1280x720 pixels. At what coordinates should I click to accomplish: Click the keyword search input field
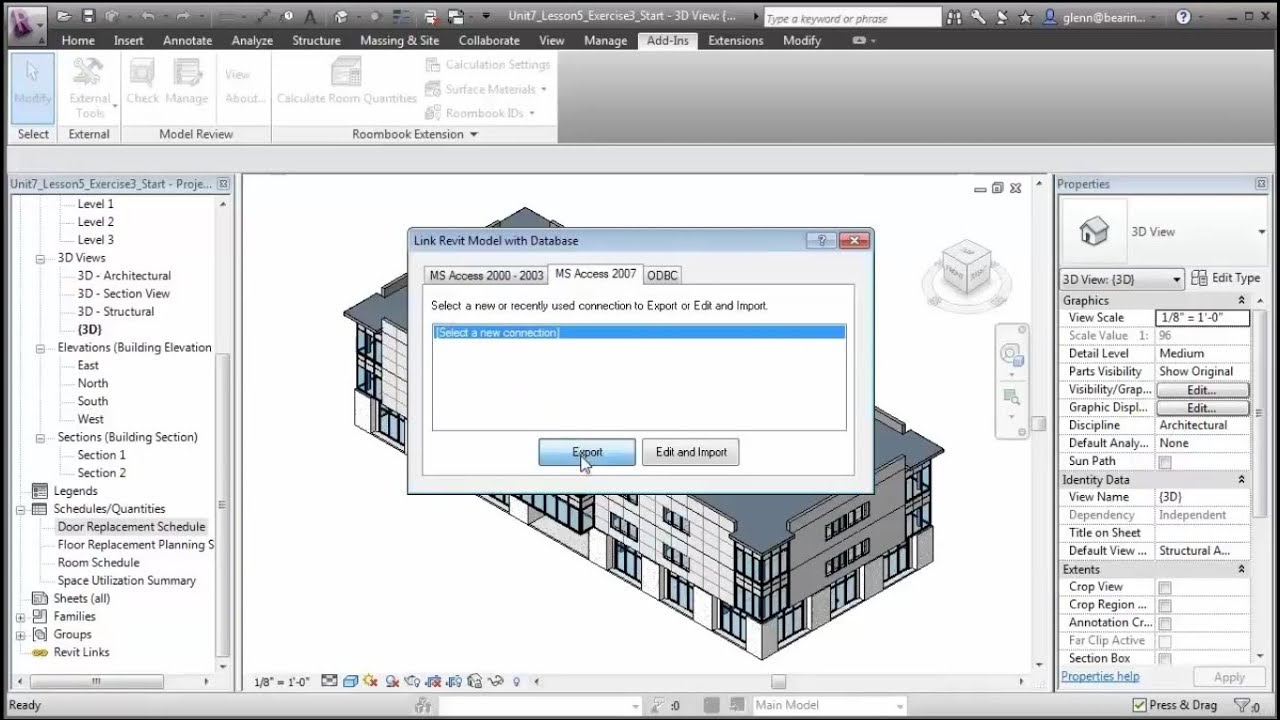(x=852, y=18)
